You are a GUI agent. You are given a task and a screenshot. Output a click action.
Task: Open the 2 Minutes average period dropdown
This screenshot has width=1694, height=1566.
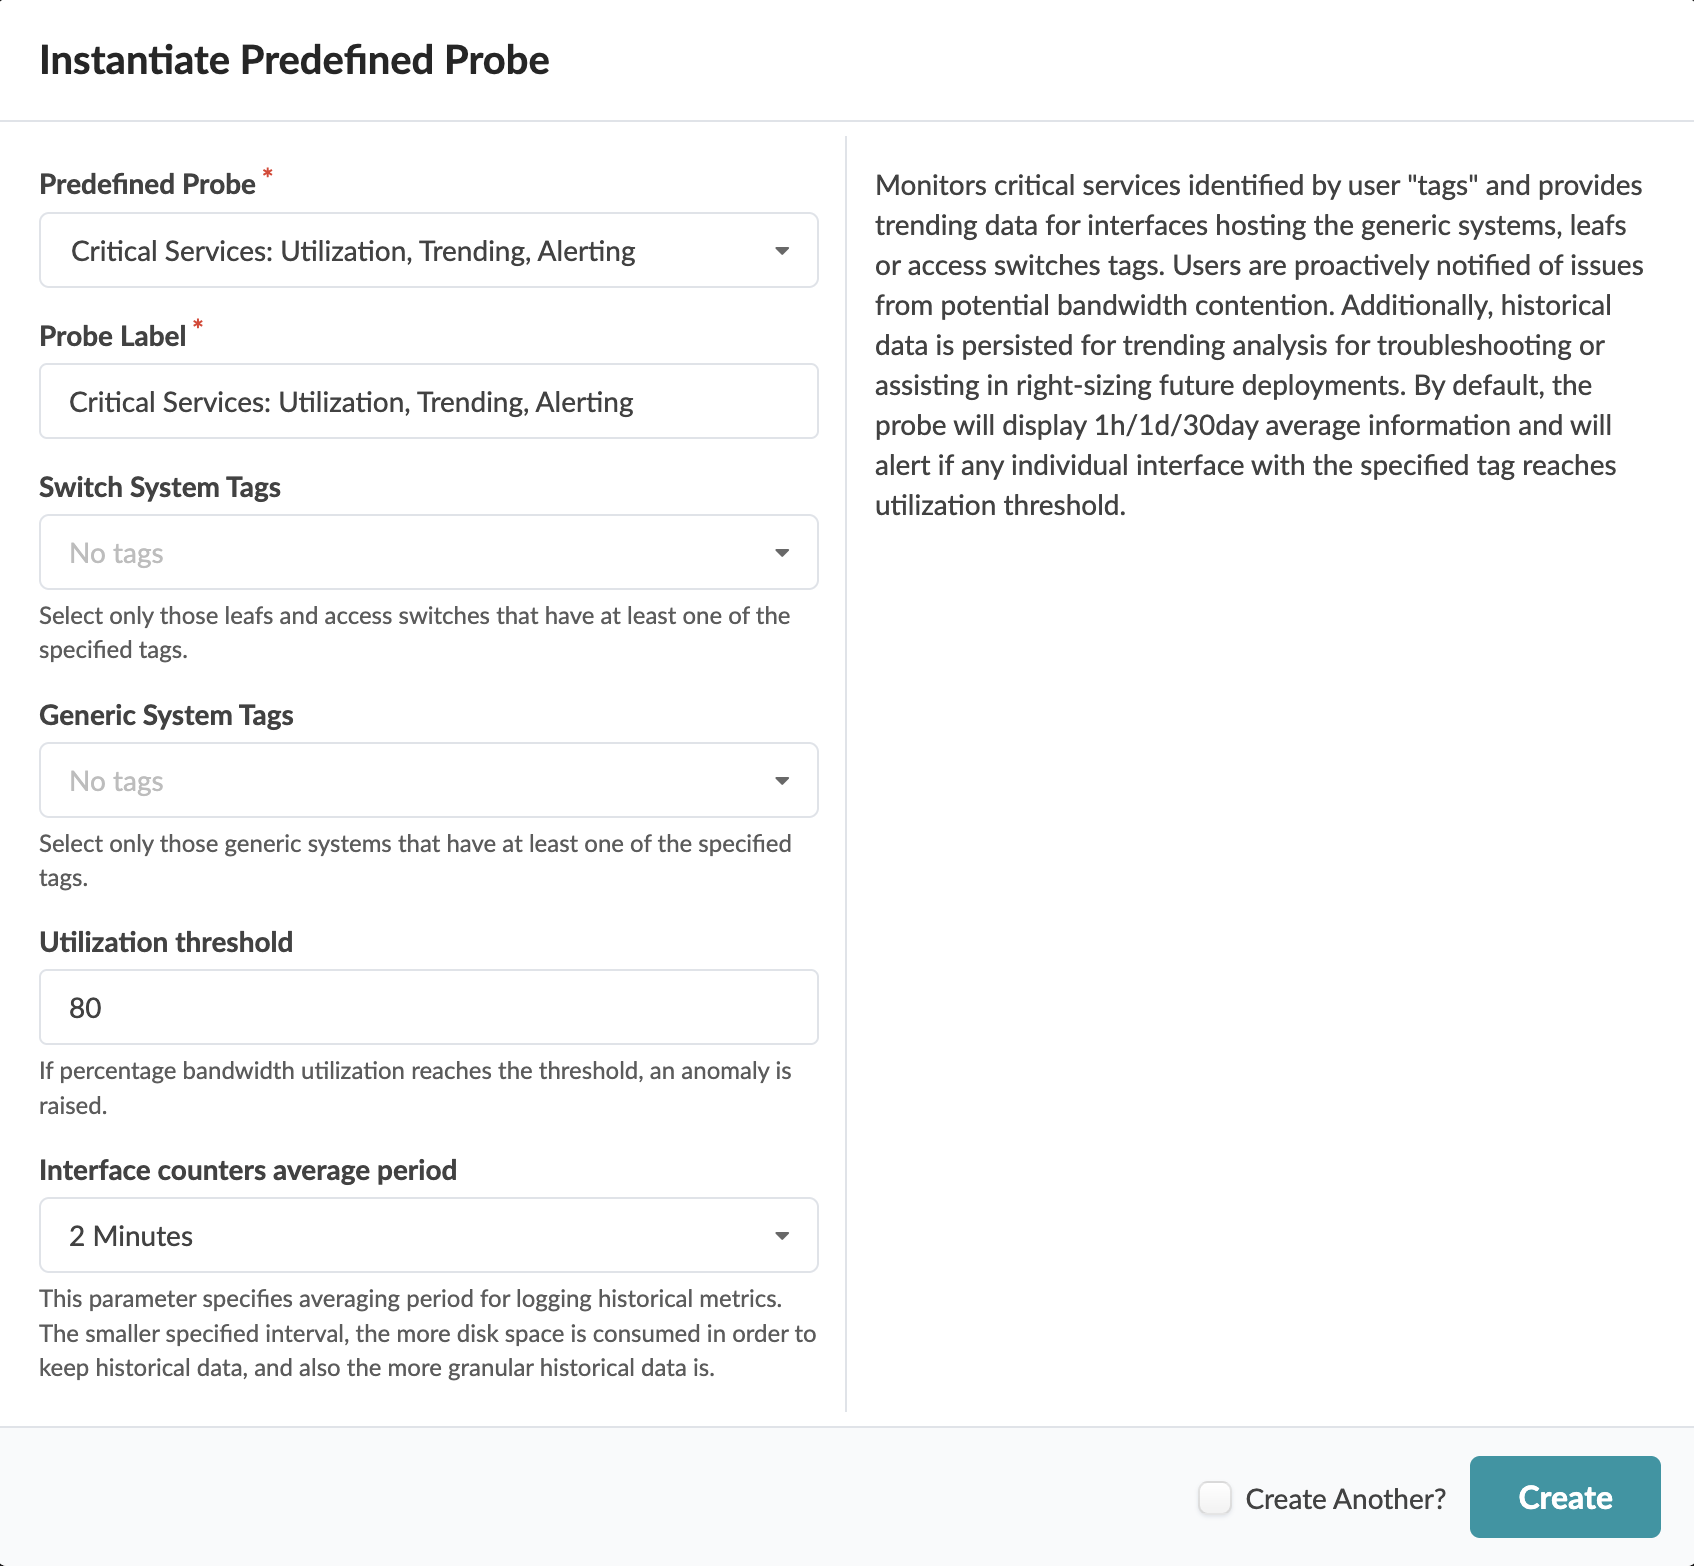[x=400, y=1236]
